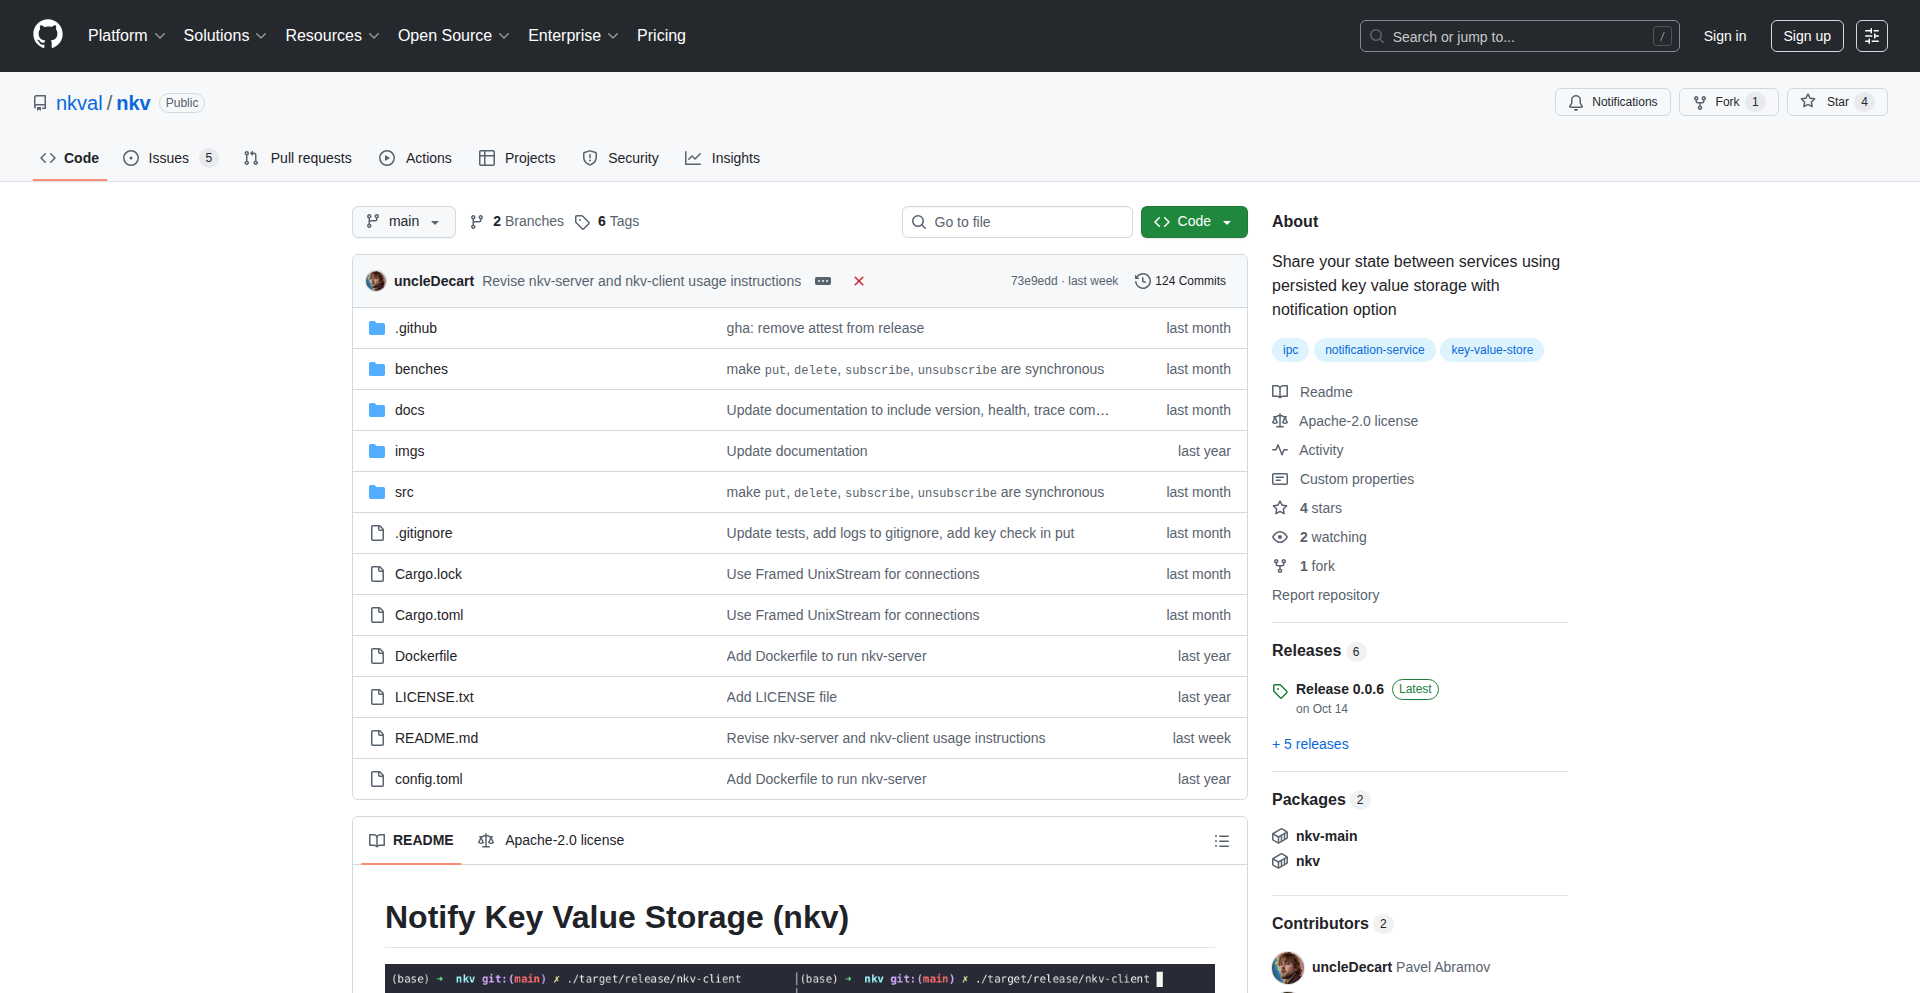Expand the Platform menu
The height and width of the screenshot is (993, 1920).
[x=126, y=36]
